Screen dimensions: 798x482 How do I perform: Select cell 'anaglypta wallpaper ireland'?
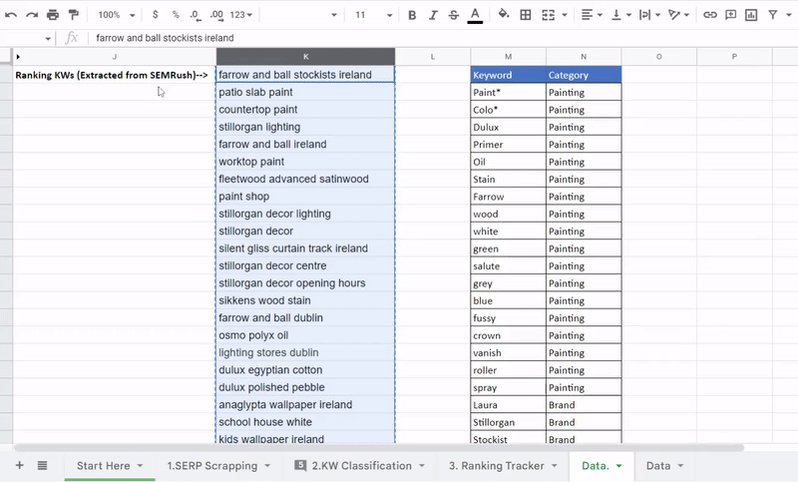[x=305, y=405]
